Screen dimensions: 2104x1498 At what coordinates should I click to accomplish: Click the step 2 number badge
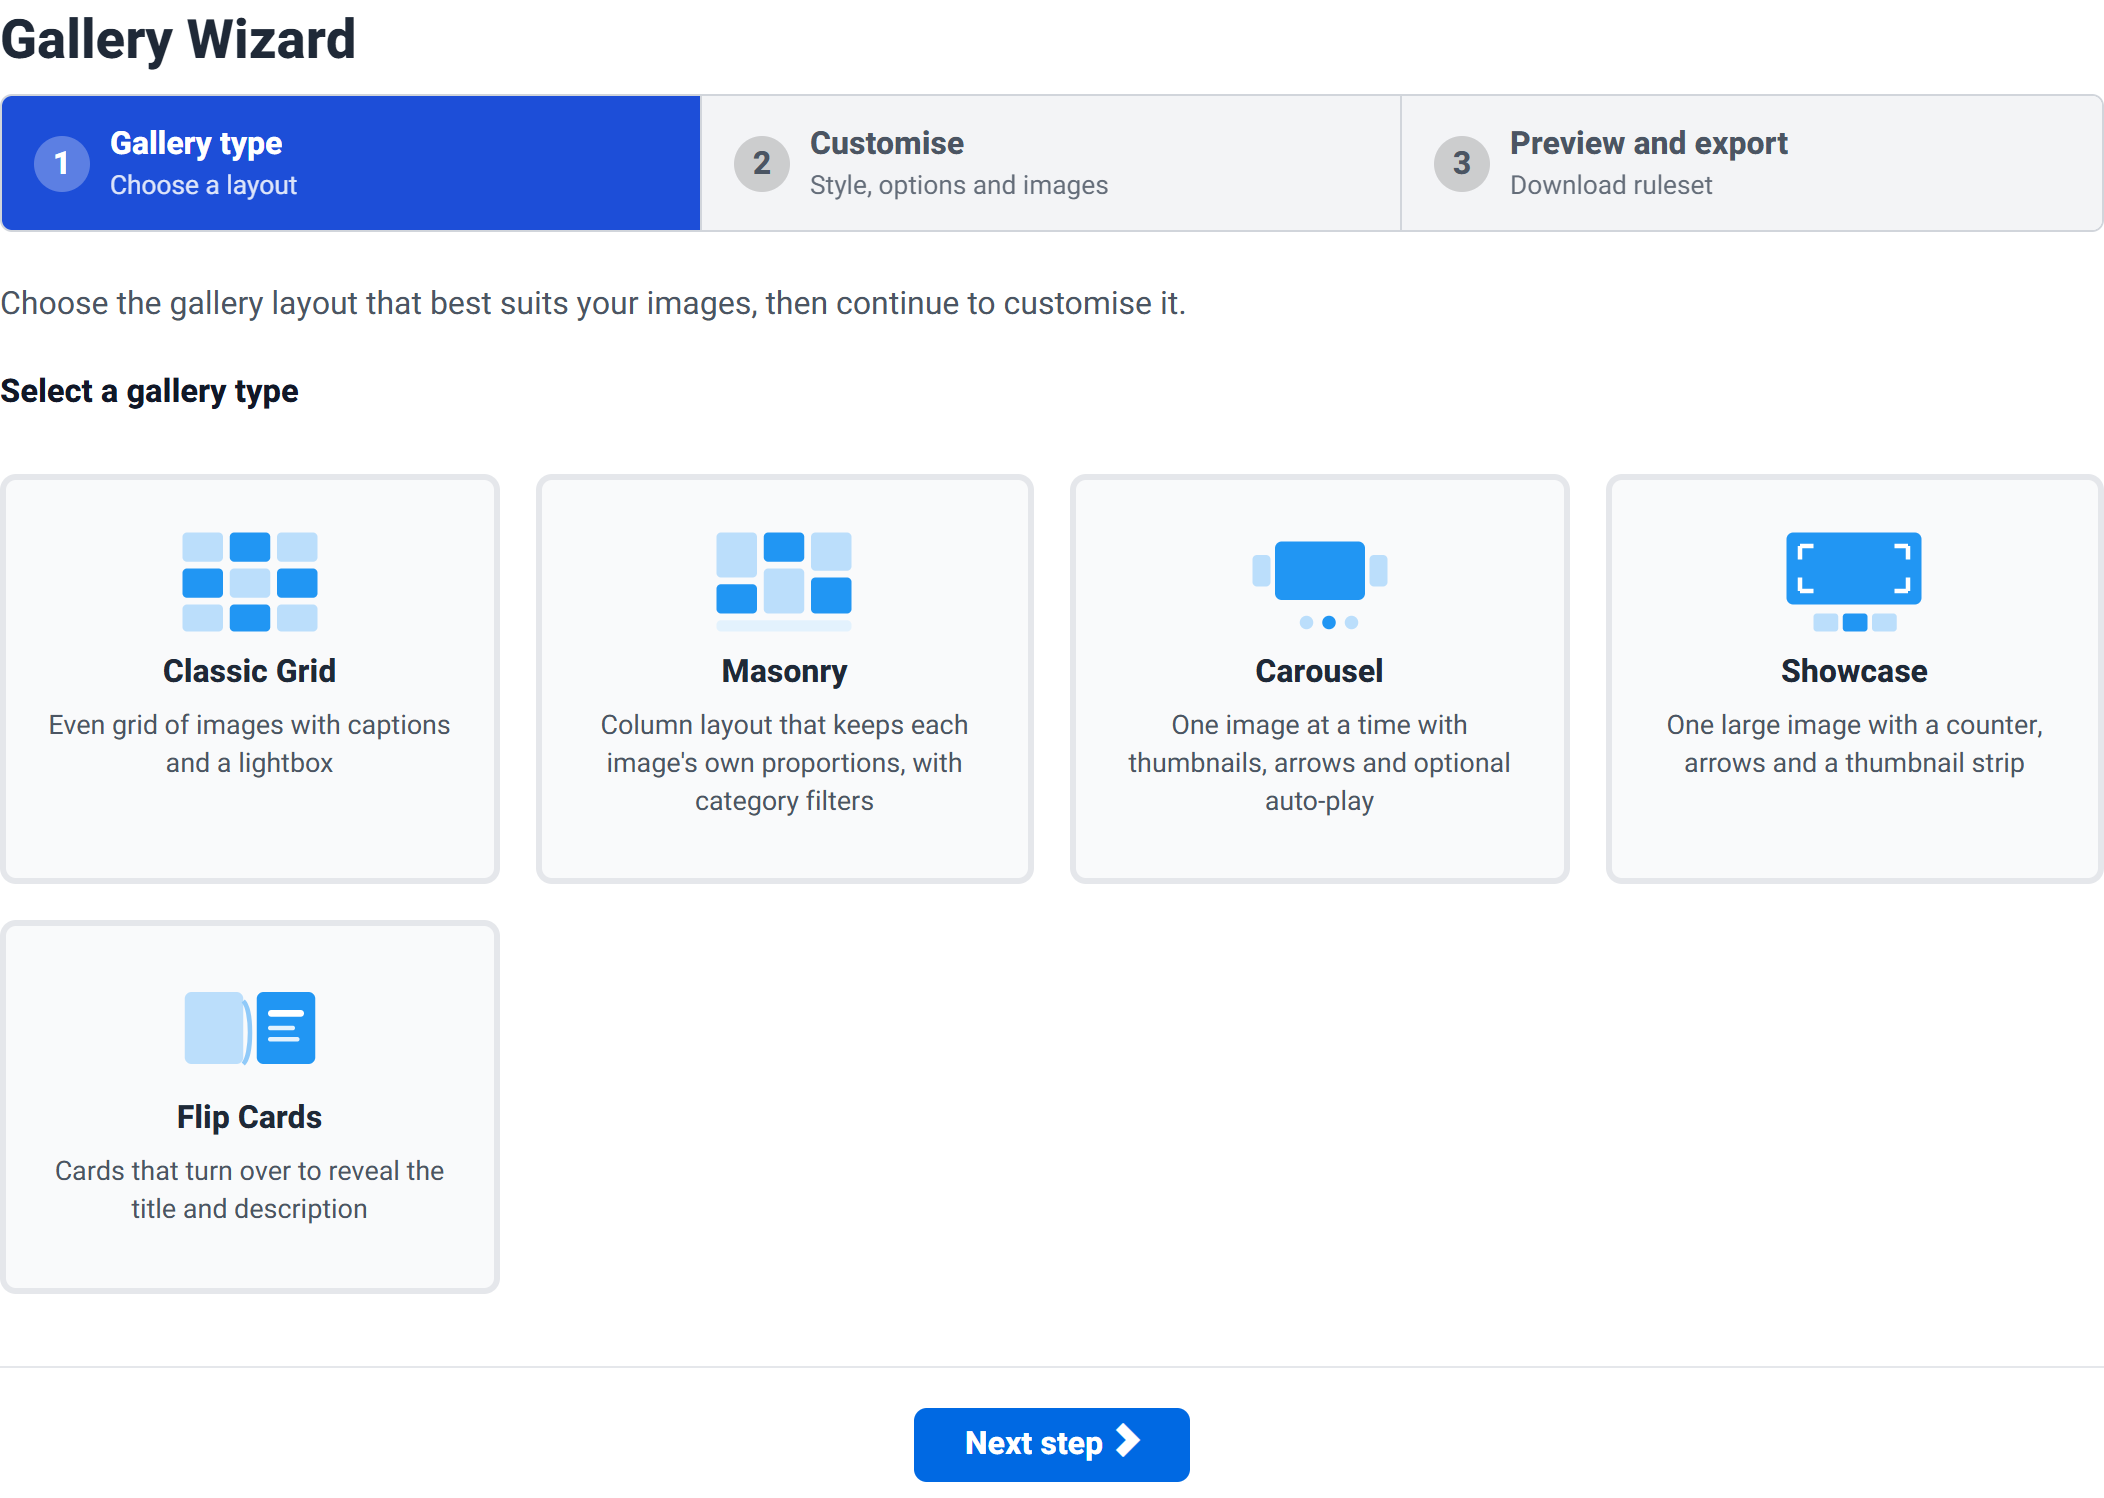pyautogui.click(x=762, y=163)
